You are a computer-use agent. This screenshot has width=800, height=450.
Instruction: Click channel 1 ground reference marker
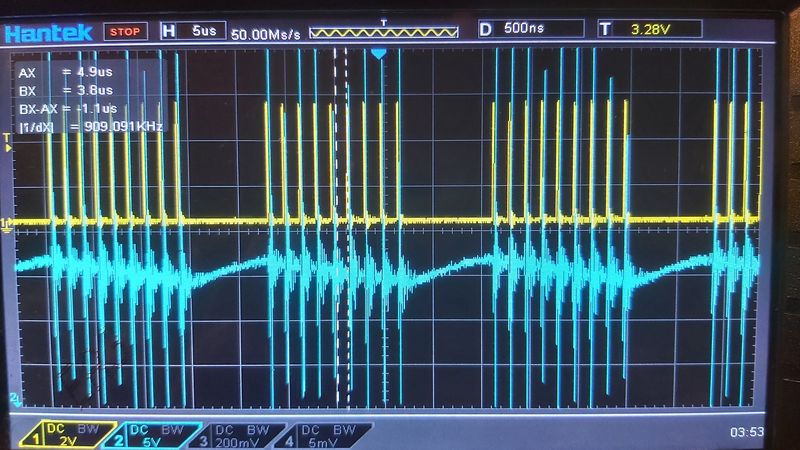pyautogui.click(x=6, y=224)
